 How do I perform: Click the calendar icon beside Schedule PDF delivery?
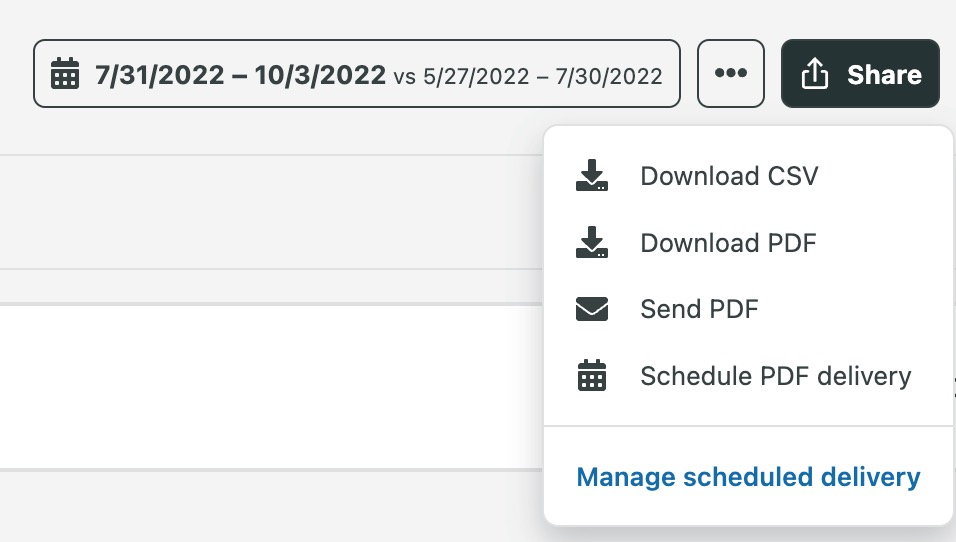coord(592,376)
